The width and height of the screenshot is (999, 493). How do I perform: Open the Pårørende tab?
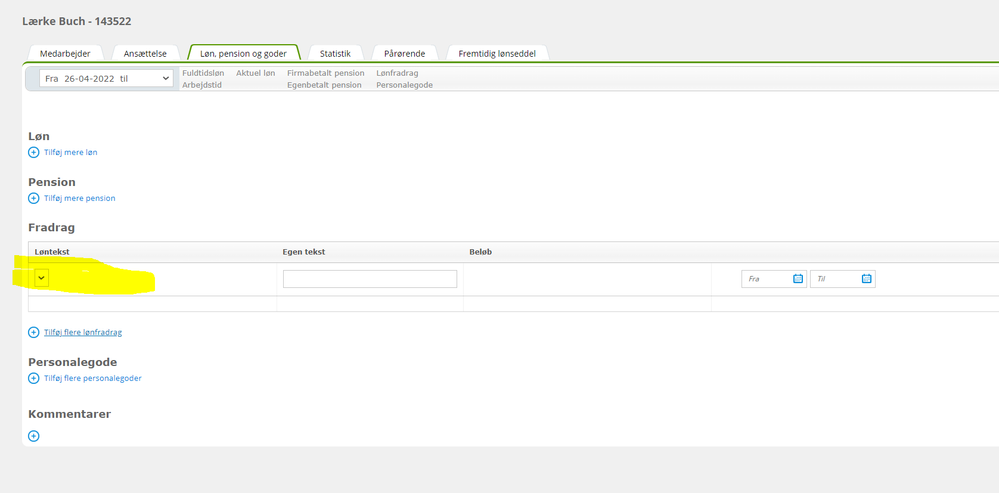(x=404, y=54)
